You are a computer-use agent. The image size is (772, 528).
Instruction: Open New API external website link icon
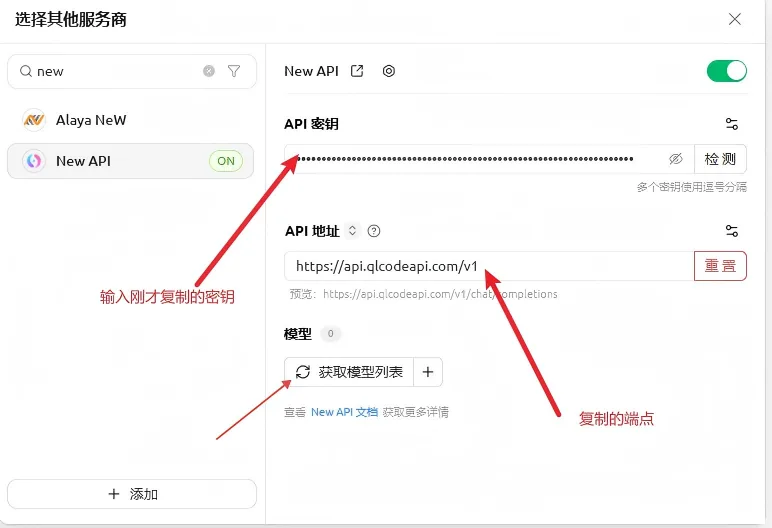tap(357, 71)
